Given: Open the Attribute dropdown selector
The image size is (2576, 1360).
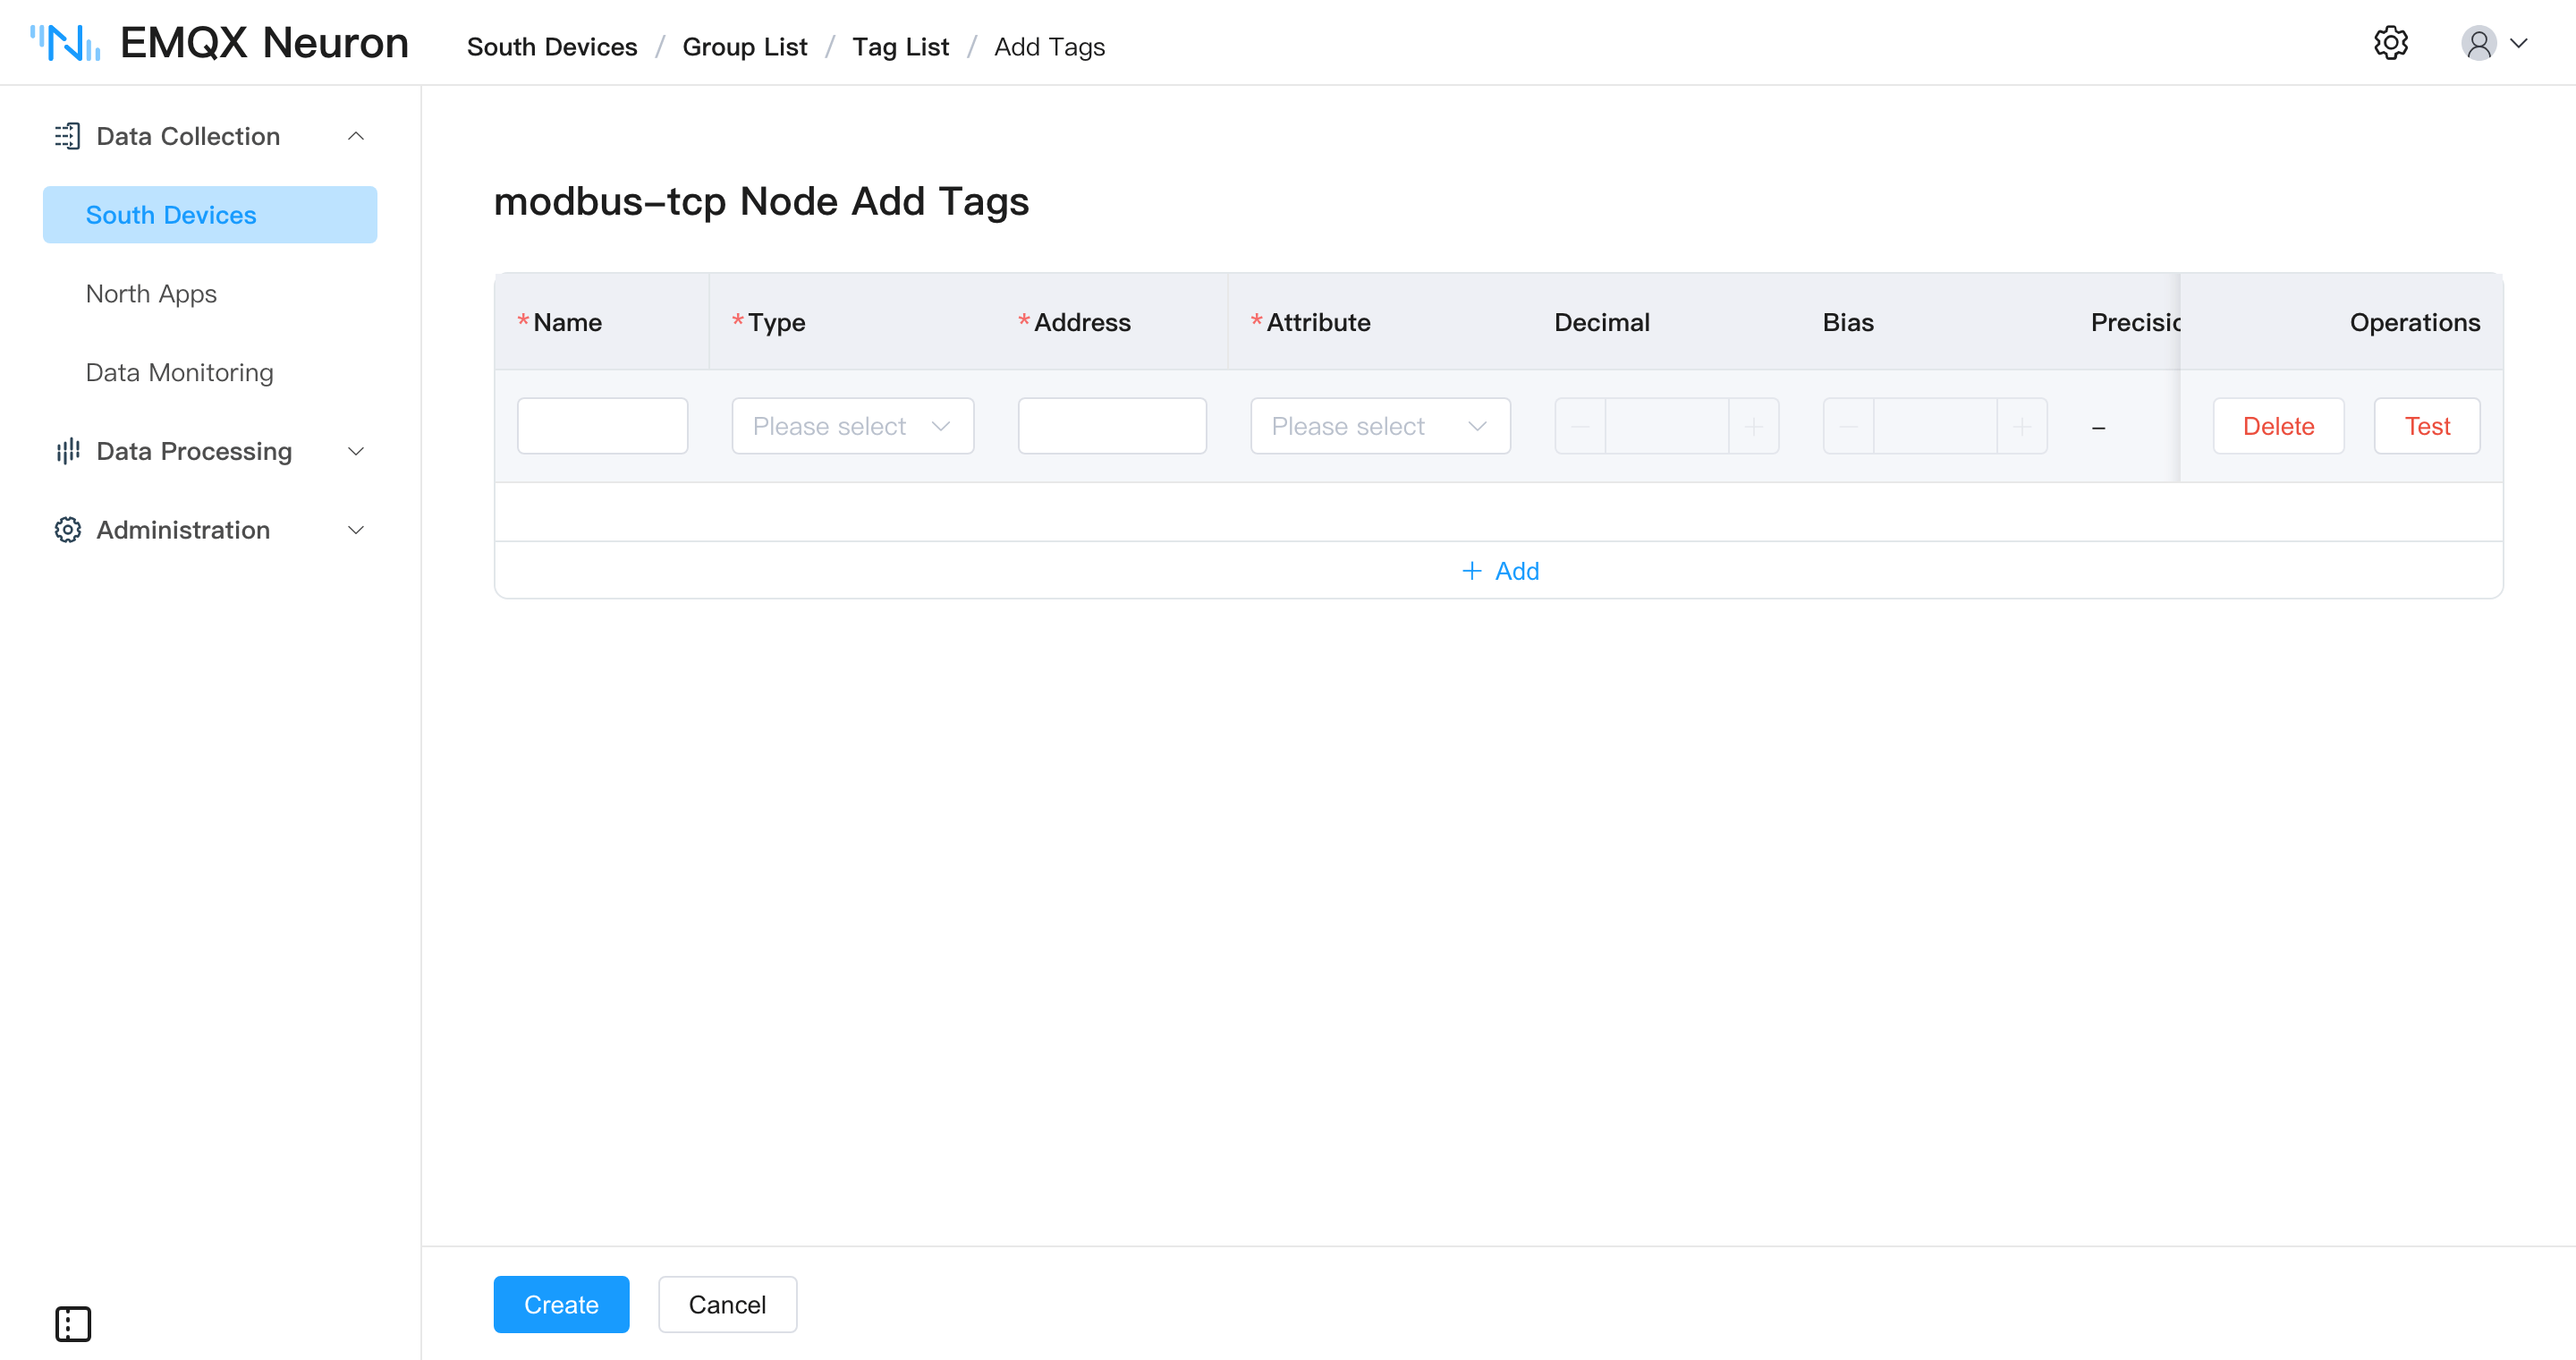Looking at the screenshot, I should pos(1380,426).
